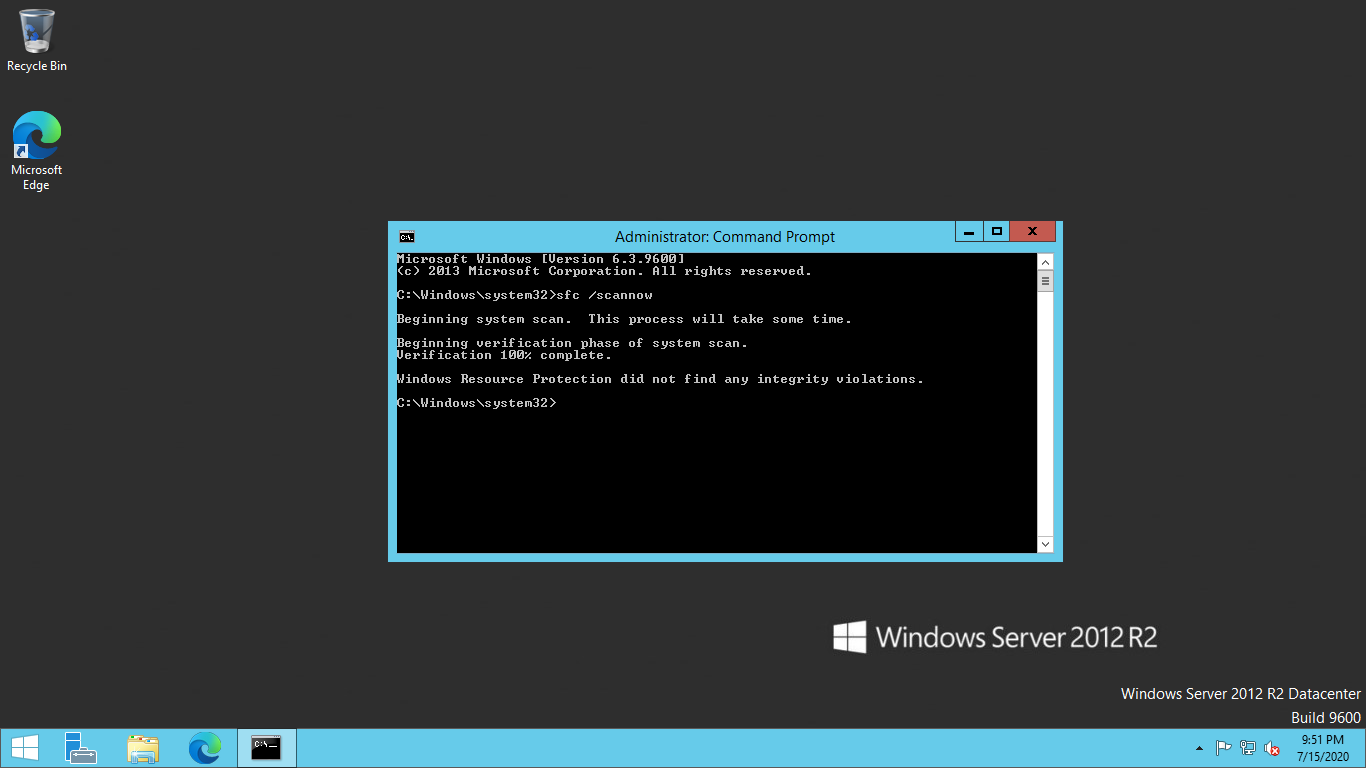
Task: Select the Command Prompt taskbar button
Action: pyautogui.click(x=266, y=748)
